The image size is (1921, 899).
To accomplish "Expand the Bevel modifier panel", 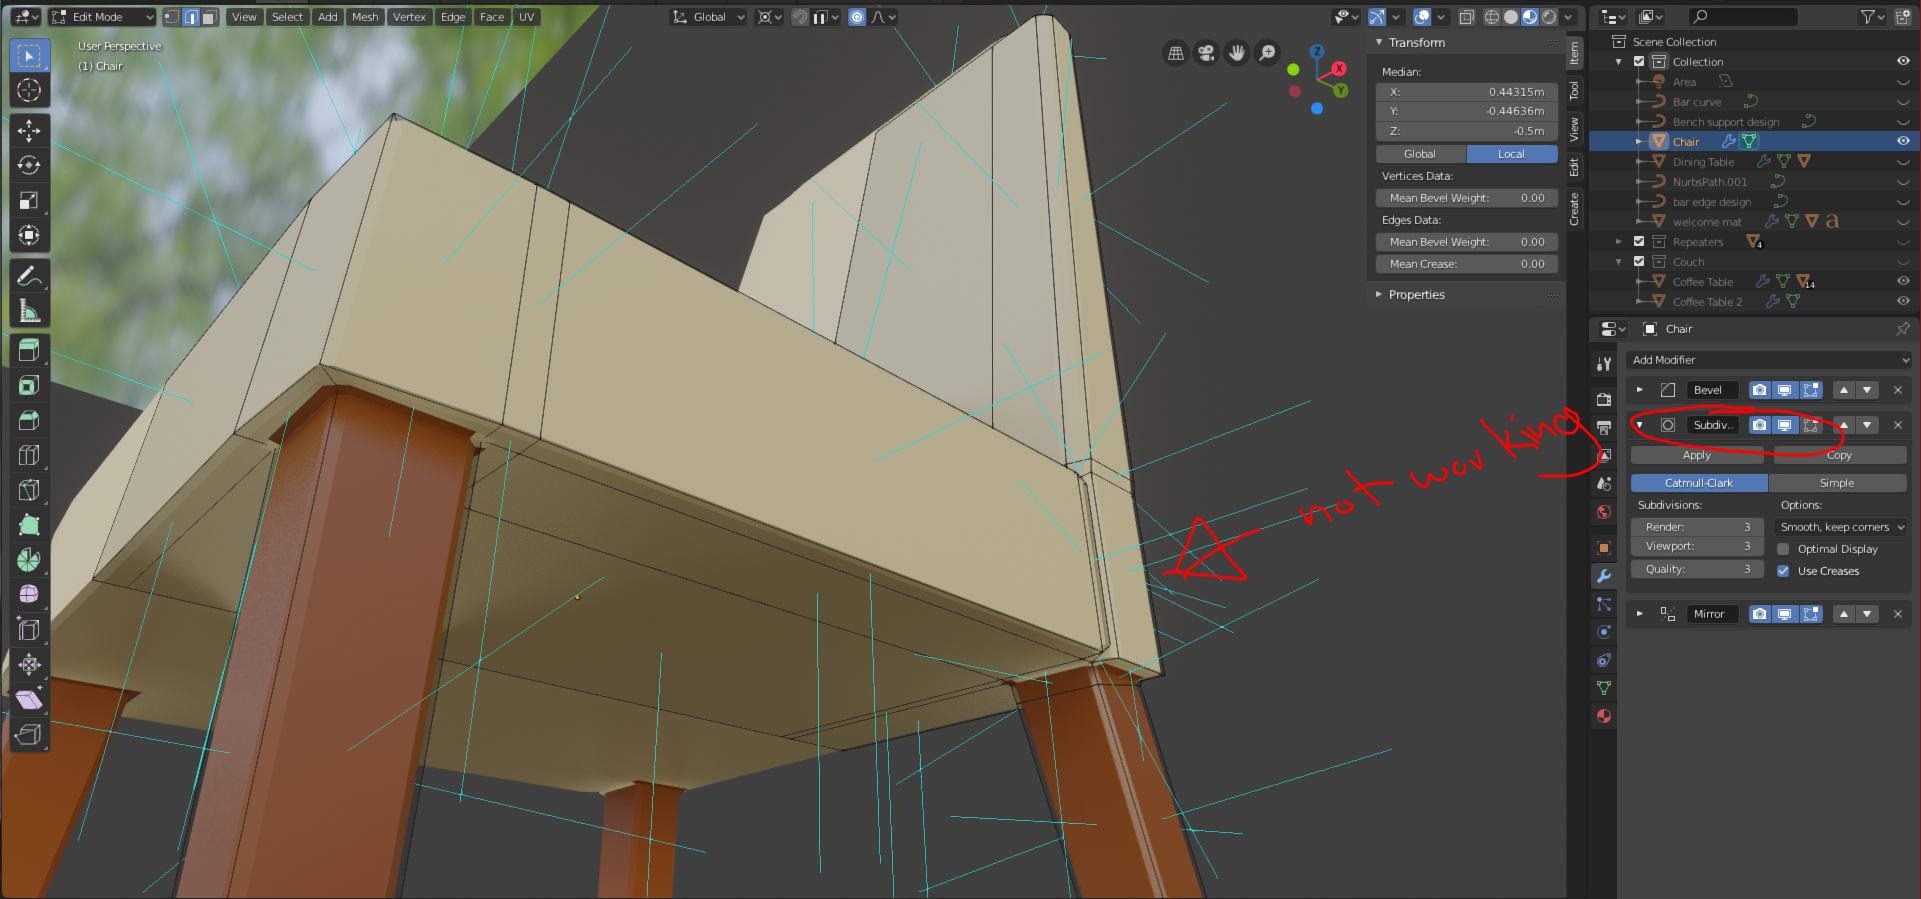I will click(x=1640, y=390).
